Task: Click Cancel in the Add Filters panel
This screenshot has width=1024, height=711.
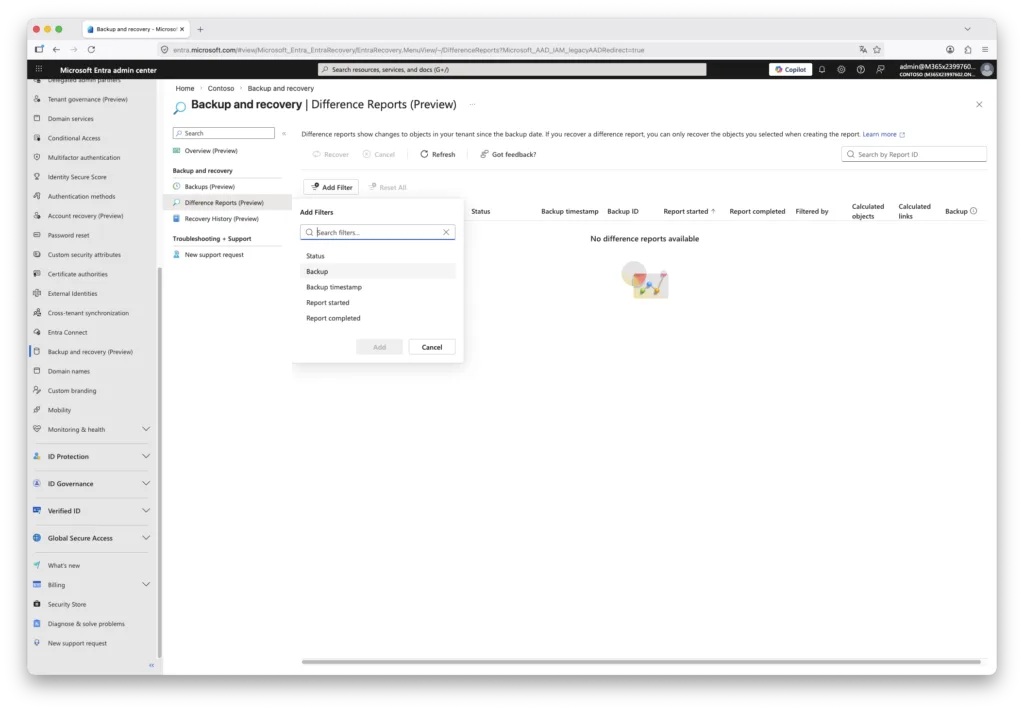Action: tap(432, 347)
